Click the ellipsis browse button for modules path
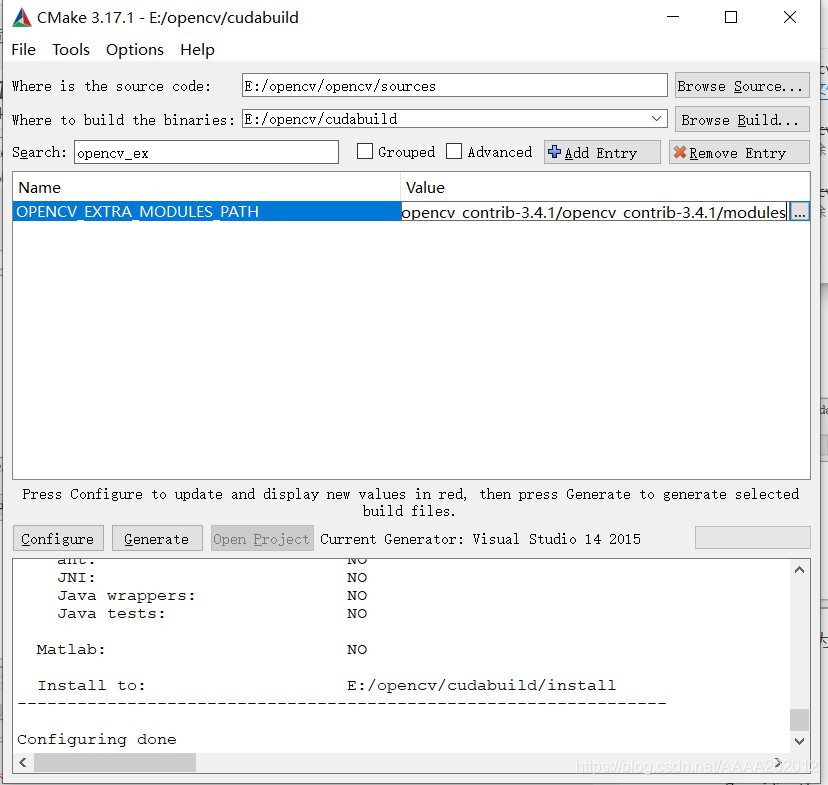The width and height of the screenshot is (828, 785). click(799, 212)
